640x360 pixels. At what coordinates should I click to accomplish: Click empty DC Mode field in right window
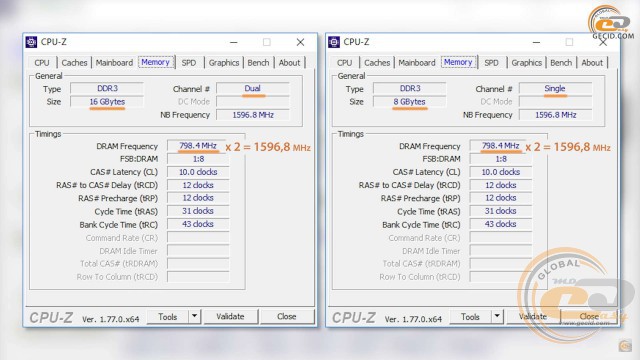(555, 102)
